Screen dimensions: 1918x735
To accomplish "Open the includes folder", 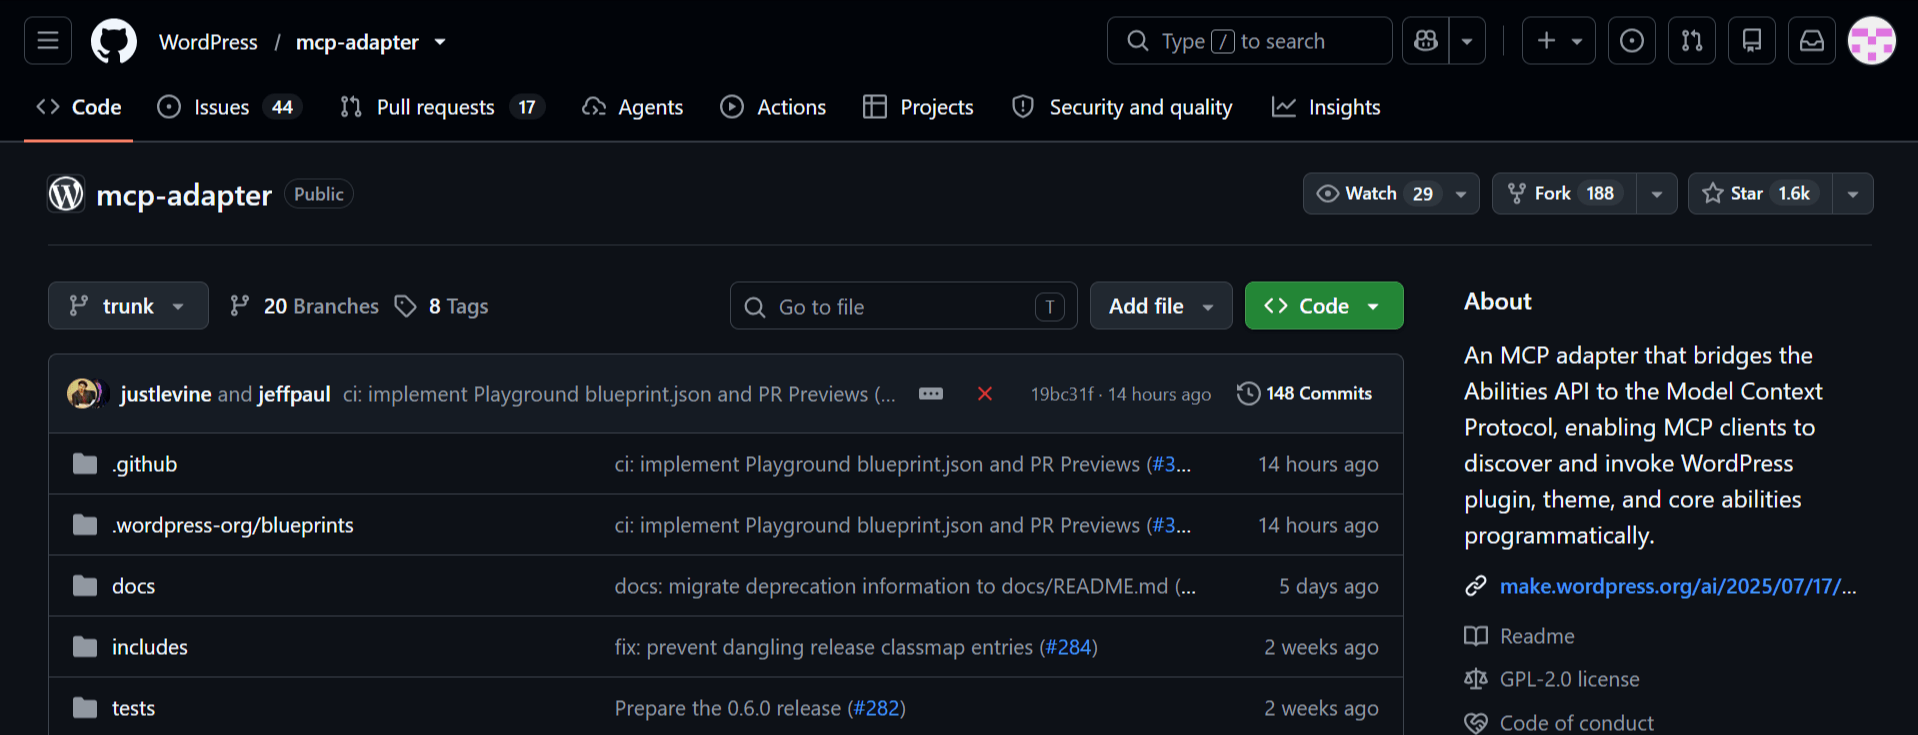I will 150,647.
